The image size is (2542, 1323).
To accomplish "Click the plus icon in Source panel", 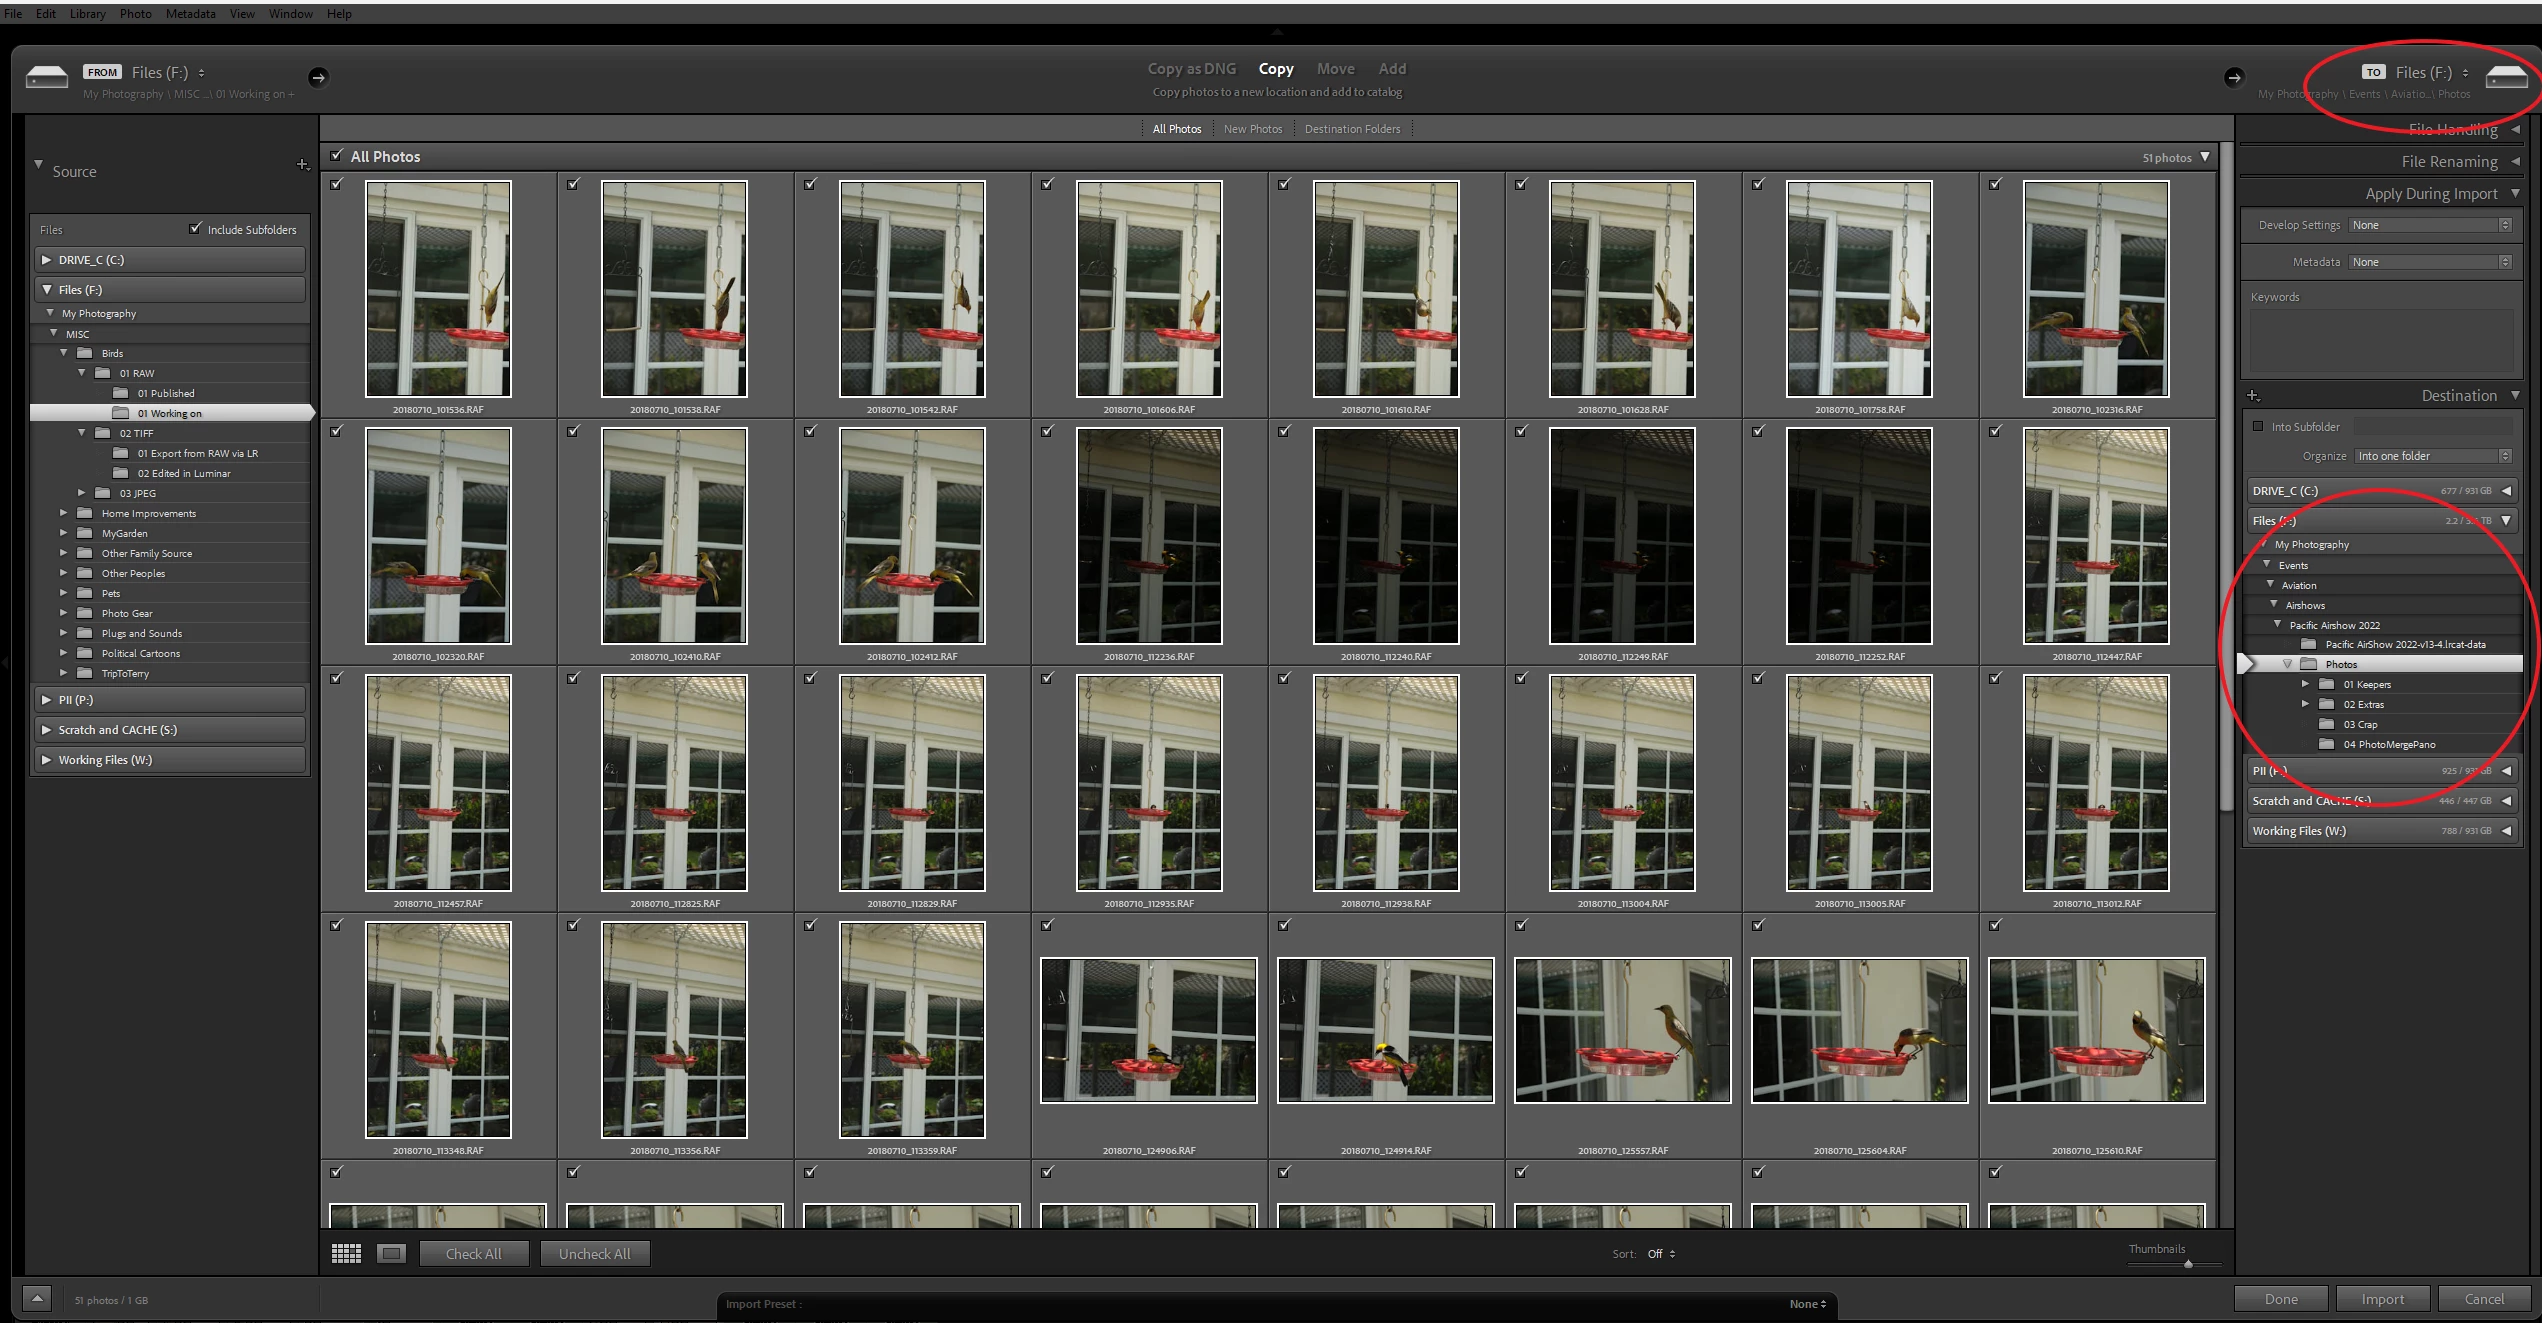I will coord(302,165).
